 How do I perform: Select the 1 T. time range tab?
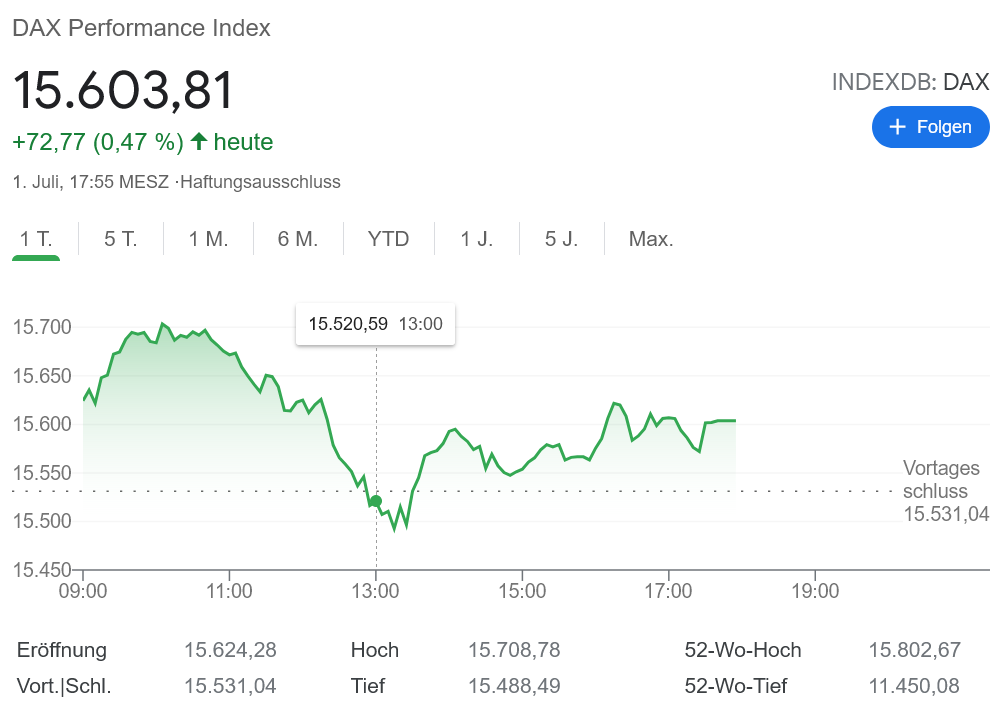pyautogui.click(x=36, y=239)
